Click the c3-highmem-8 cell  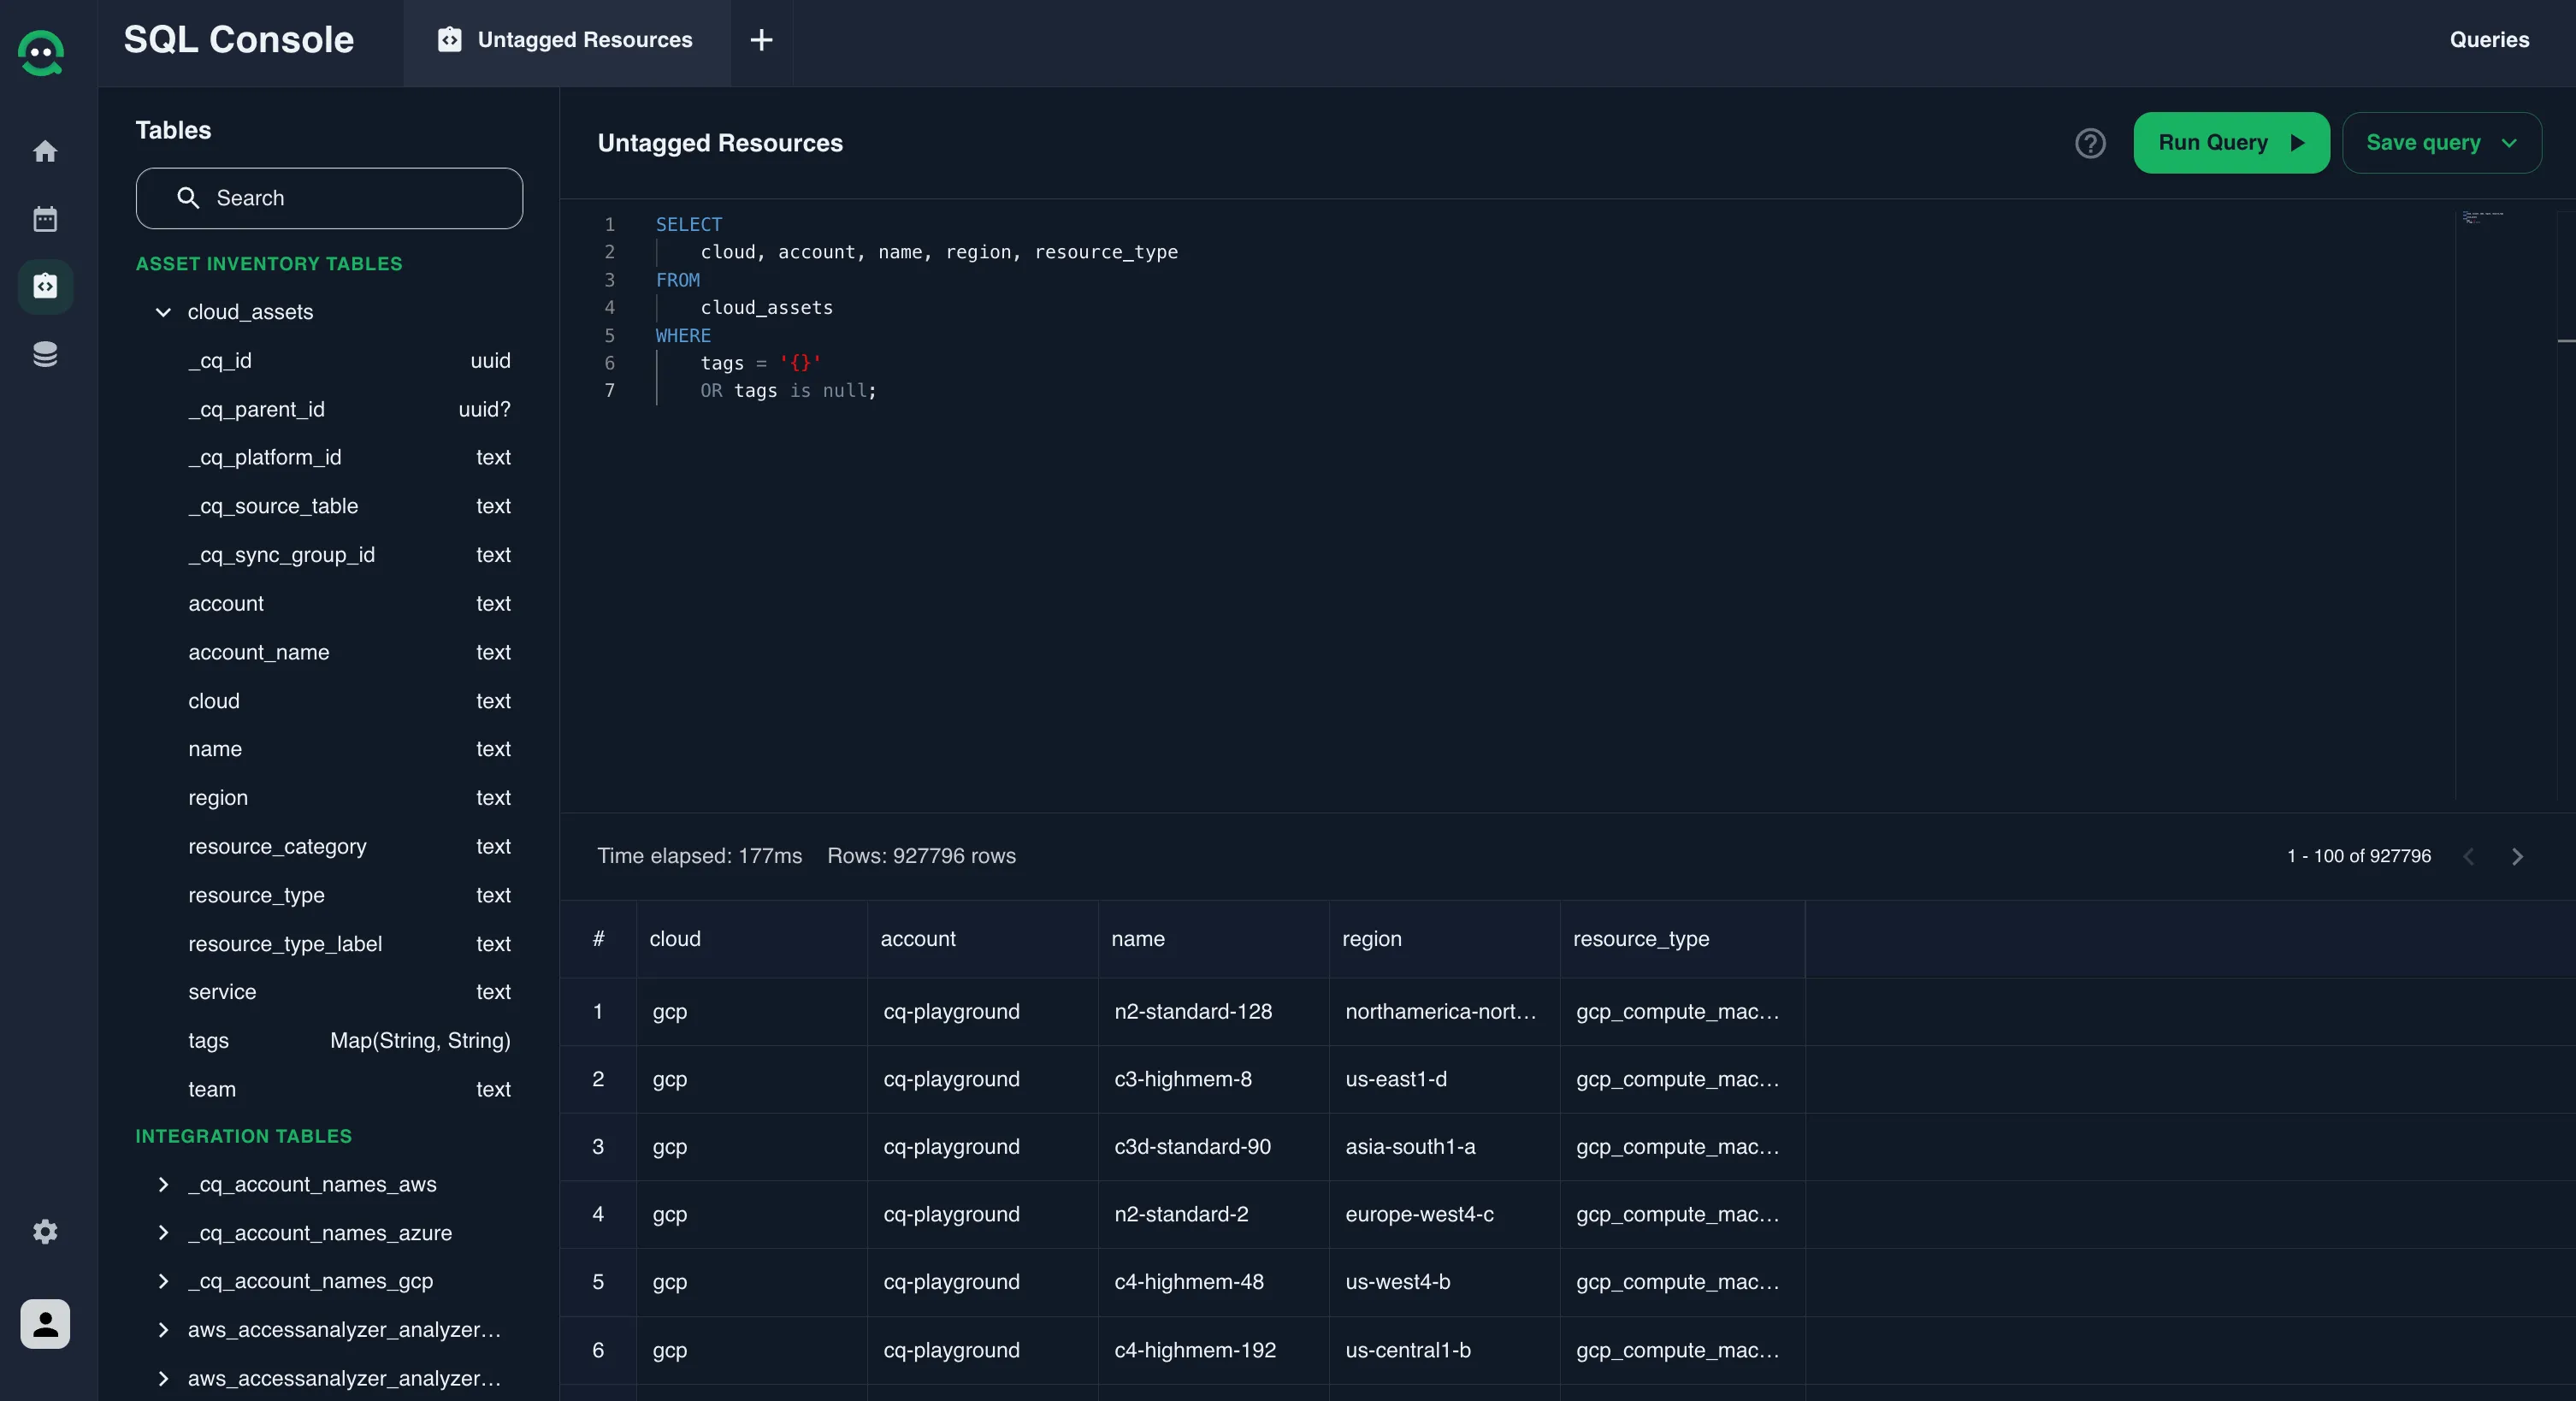pos(1214,1080)
